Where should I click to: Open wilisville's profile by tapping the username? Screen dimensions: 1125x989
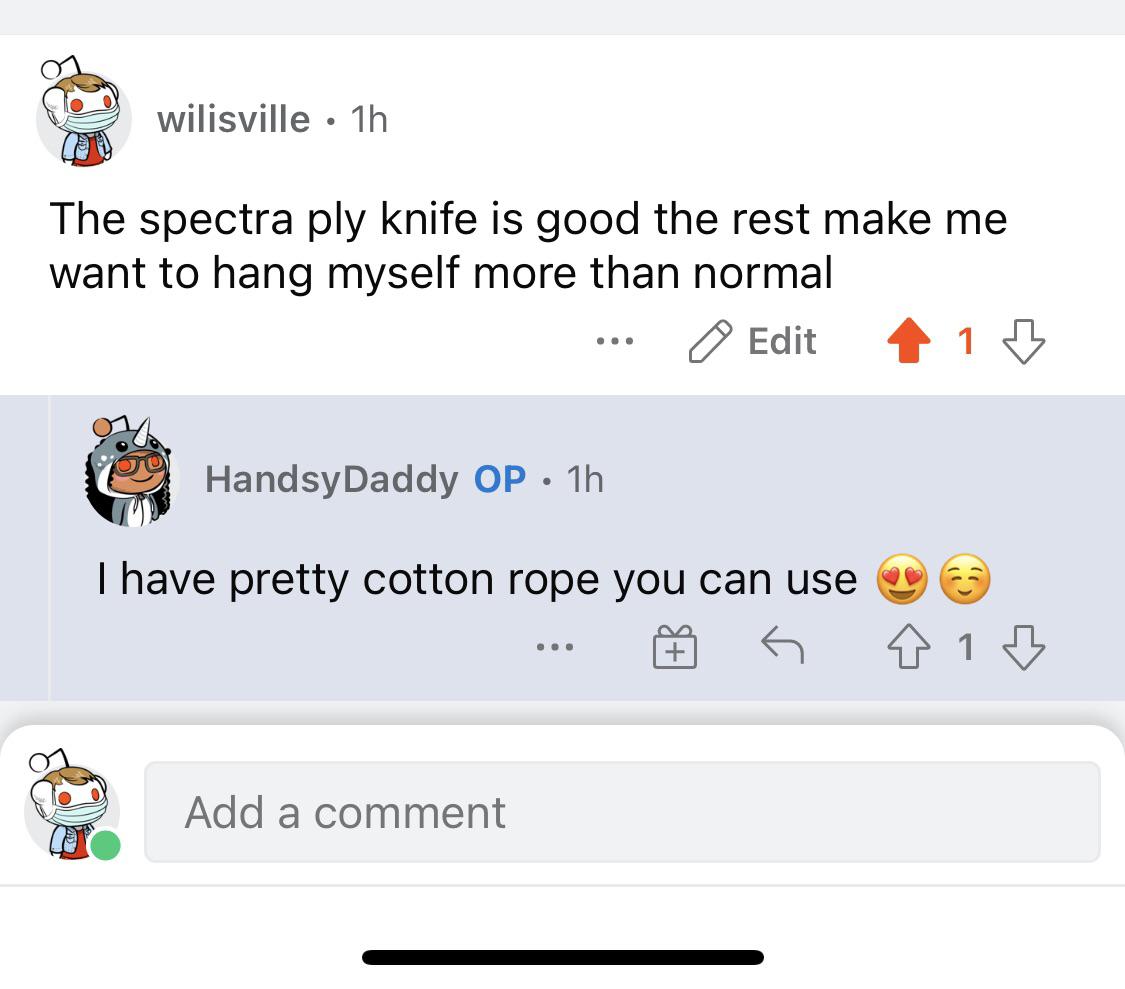(x=234, y=118)
